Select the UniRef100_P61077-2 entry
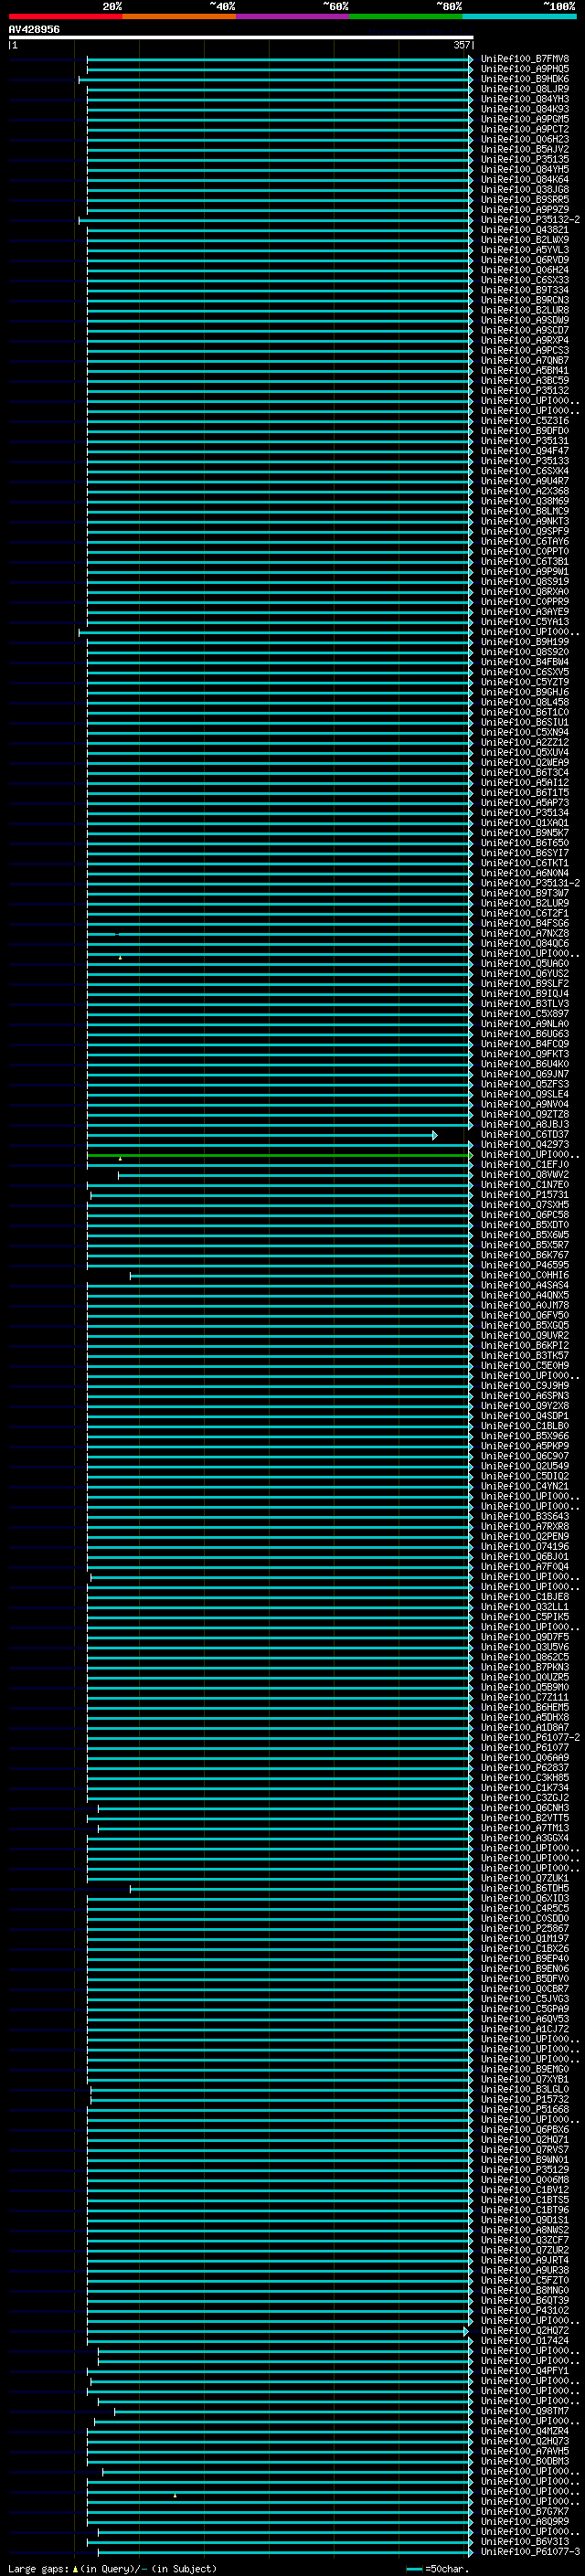The width and height of the screenshot is (585, 2576). (x=530, y=1738)
